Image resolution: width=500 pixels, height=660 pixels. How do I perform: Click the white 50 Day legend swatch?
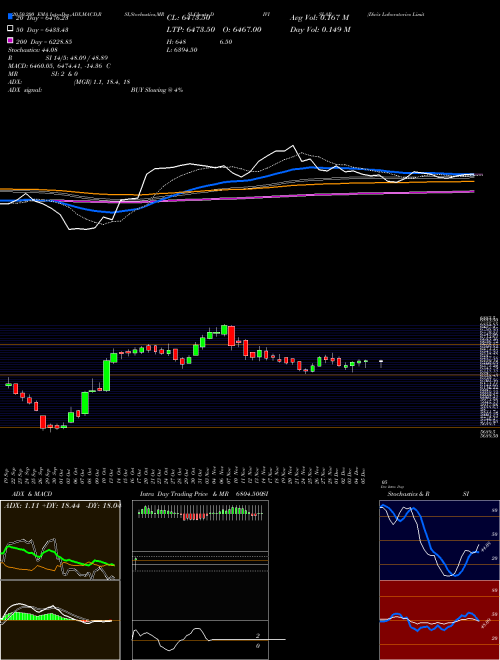pyautogui.click(x=11, y=29)
